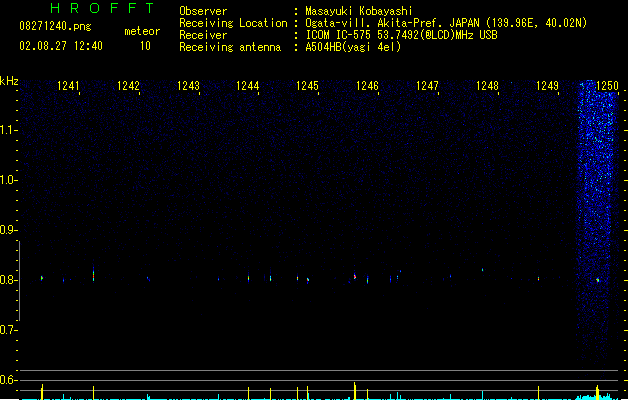Click the 1.0 frequency axis label

[x=8, y=180]
